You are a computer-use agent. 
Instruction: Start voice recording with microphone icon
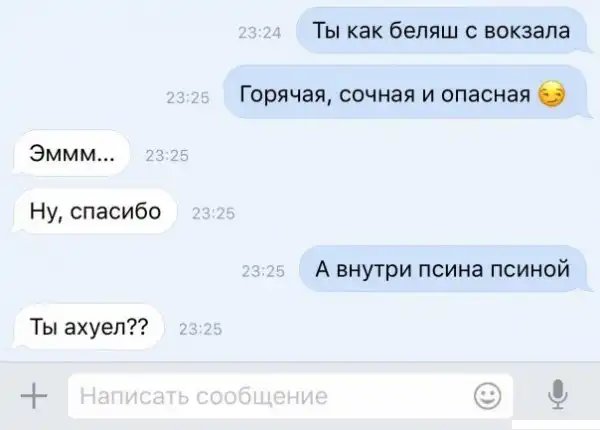558,394
